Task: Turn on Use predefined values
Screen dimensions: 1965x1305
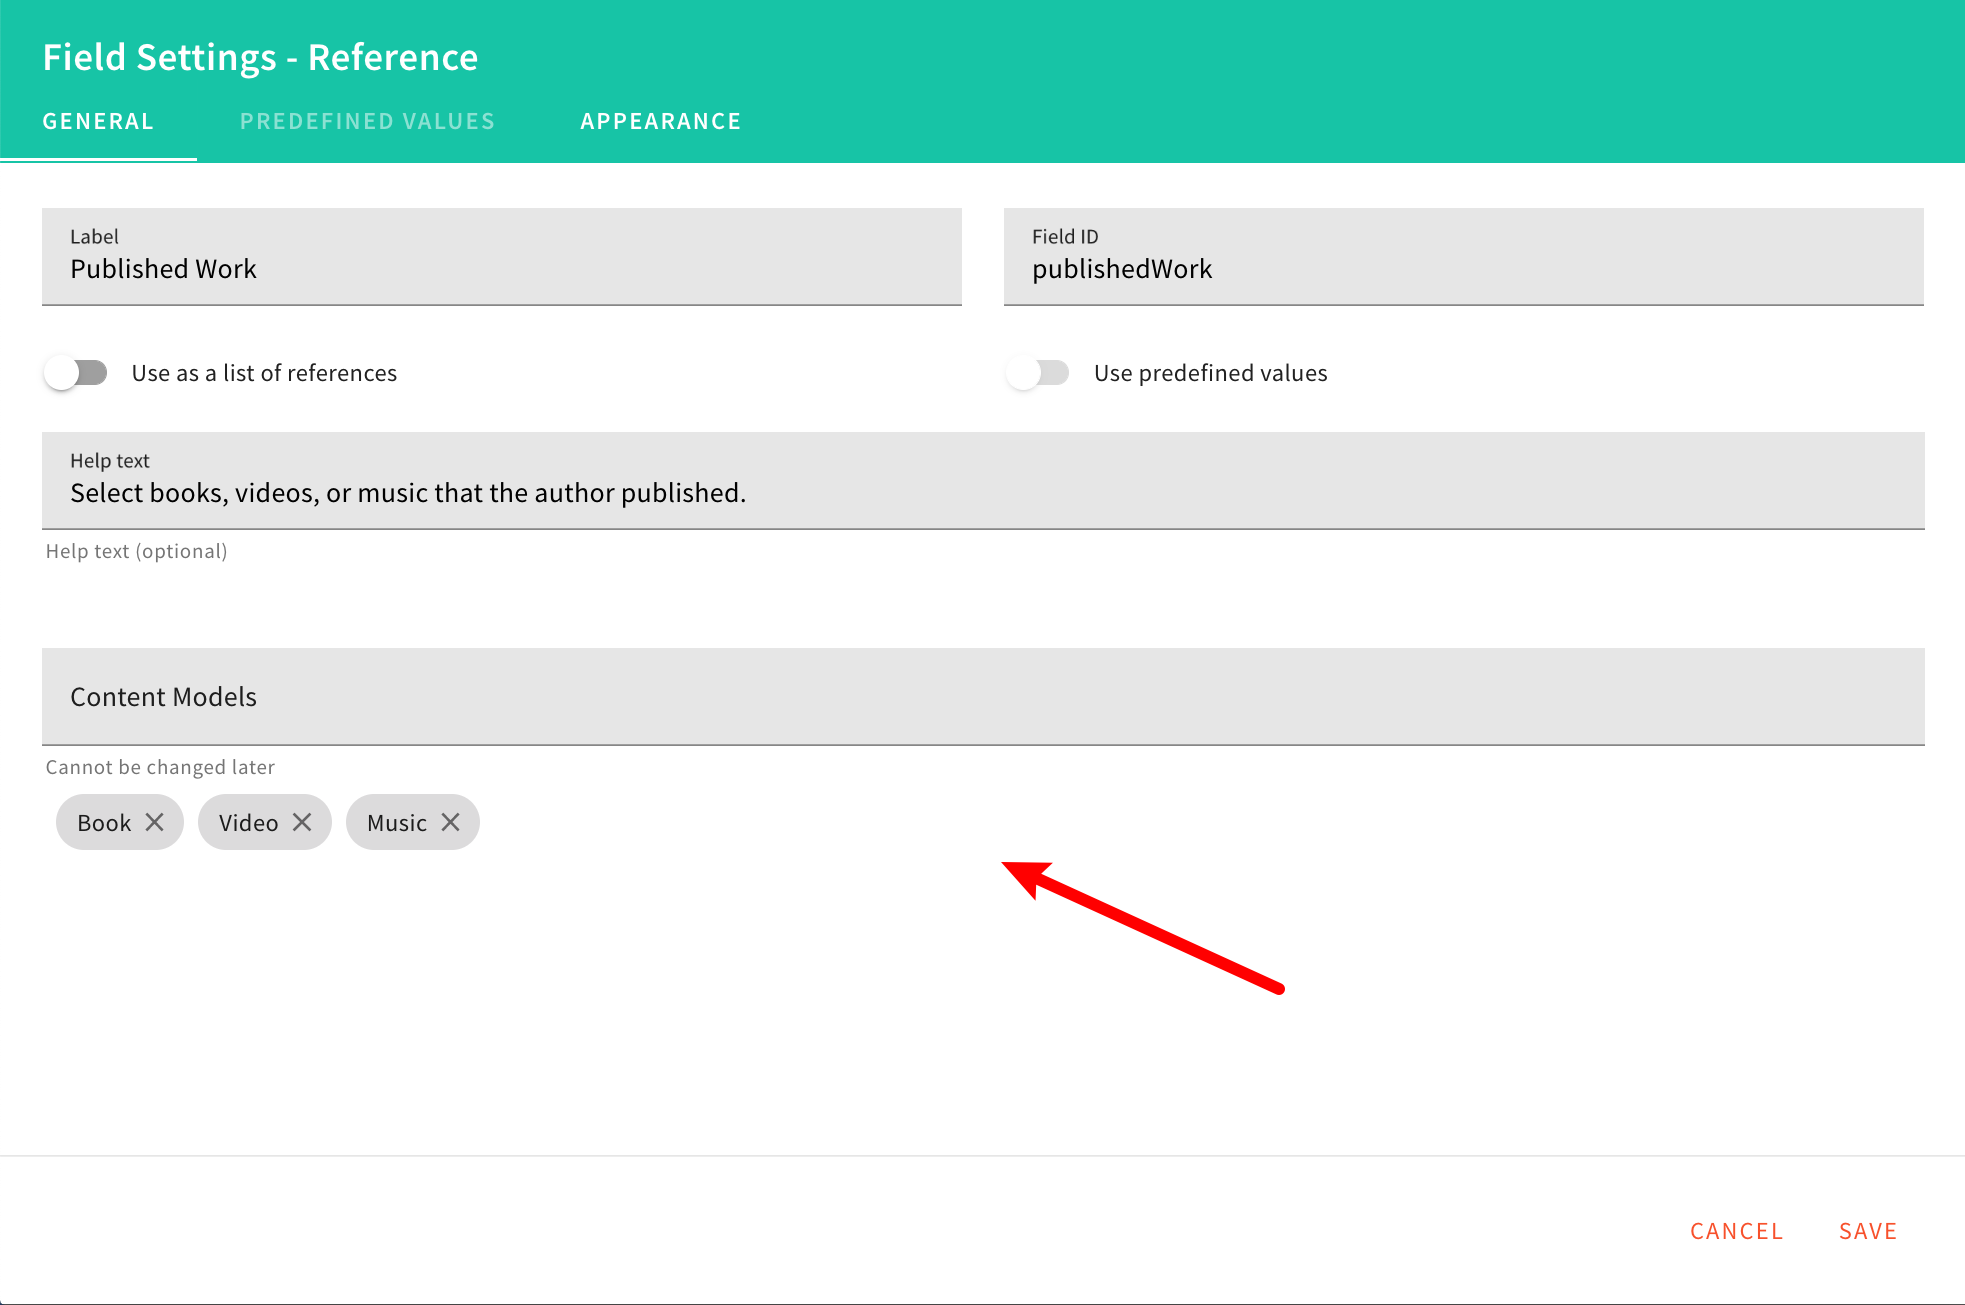Action: (1038, 372)
